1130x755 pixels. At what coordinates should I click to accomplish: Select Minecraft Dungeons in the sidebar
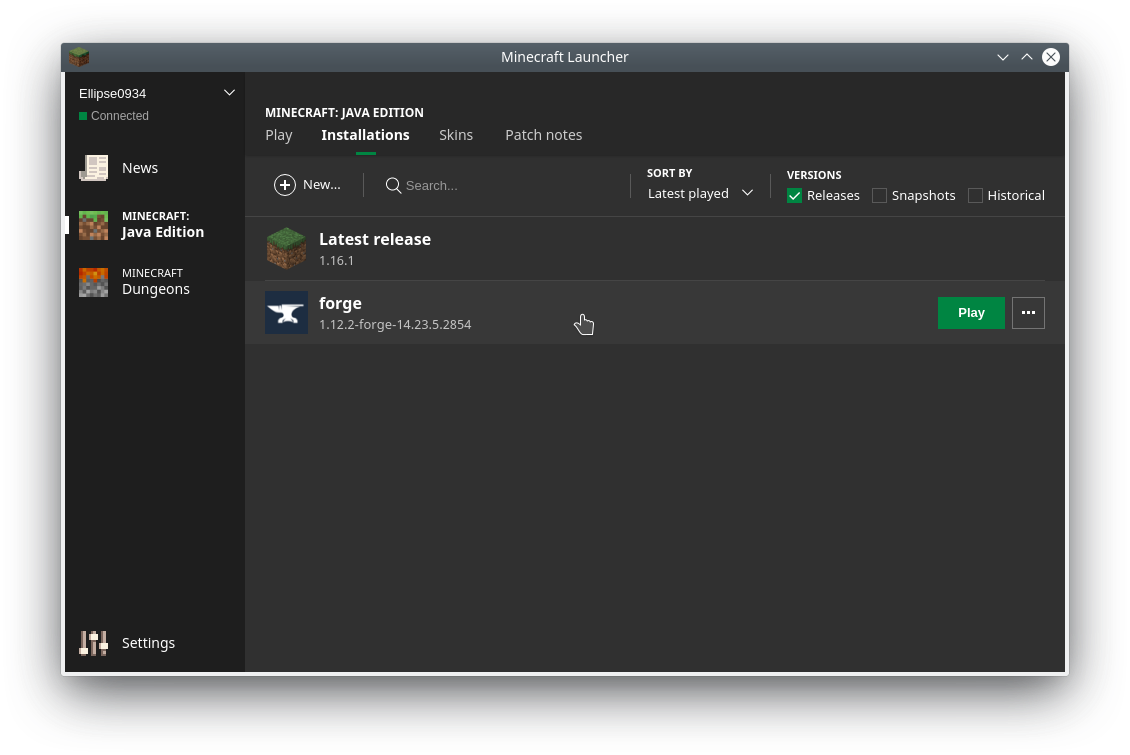[x=155, y=282]
